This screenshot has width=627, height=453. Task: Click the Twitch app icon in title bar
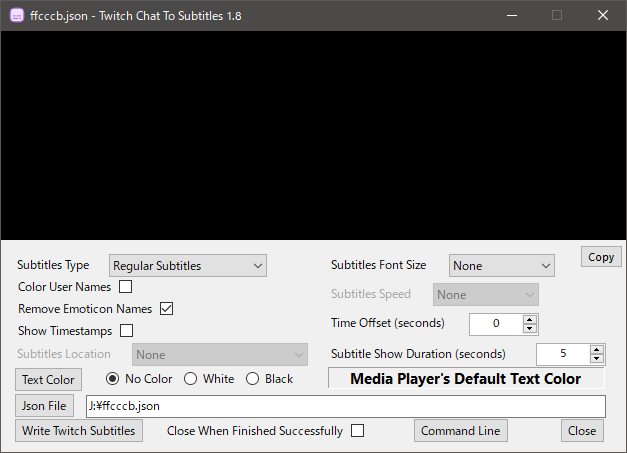tap(17, 16)
